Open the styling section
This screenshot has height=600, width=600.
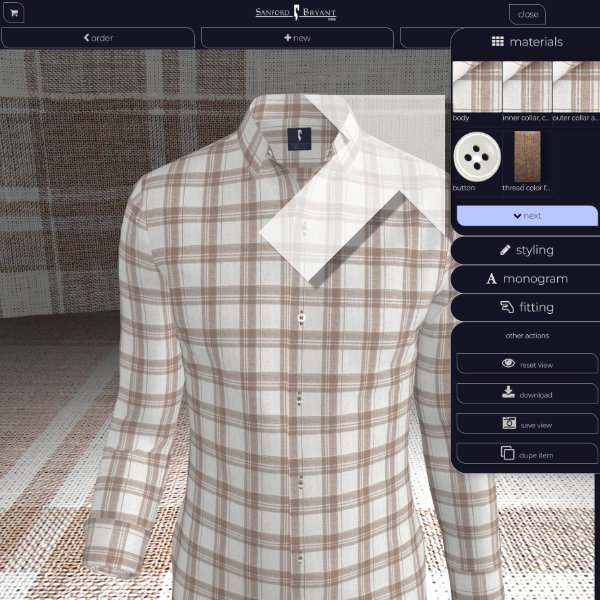[x=527, y=250]
